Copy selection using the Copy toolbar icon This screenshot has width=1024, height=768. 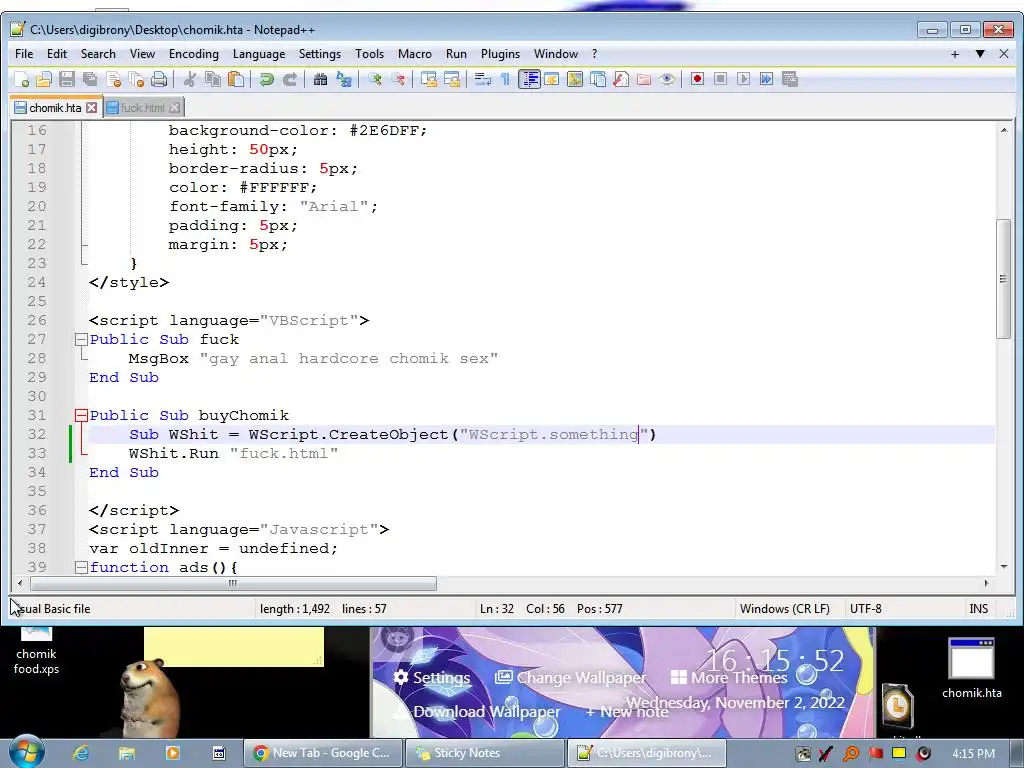213,79
